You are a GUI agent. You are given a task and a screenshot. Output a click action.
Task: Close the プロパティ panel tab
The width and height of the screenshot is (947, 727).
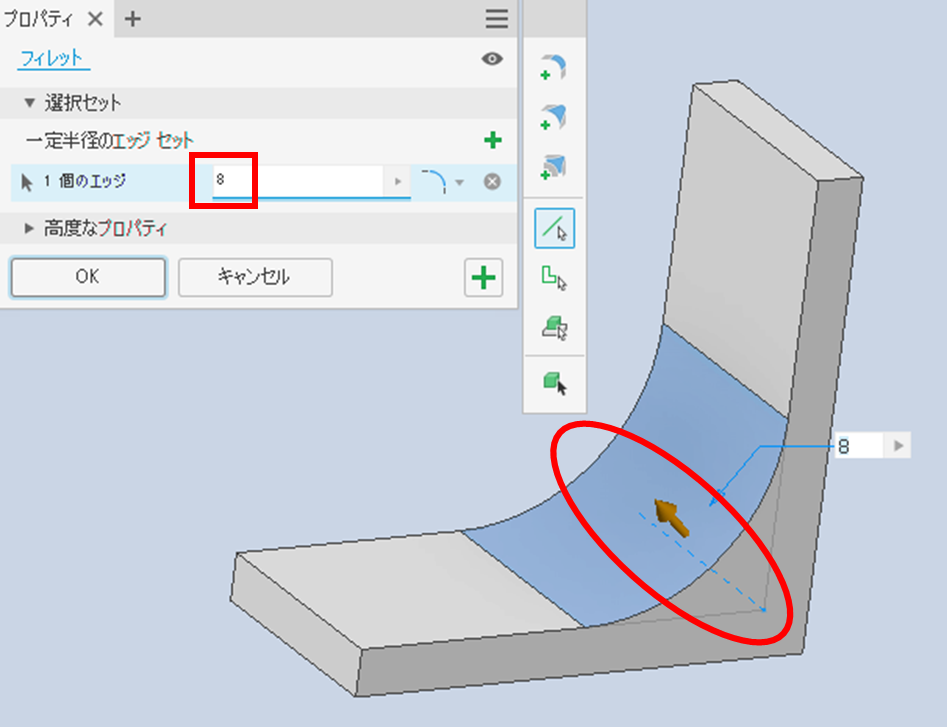[95, 19]
